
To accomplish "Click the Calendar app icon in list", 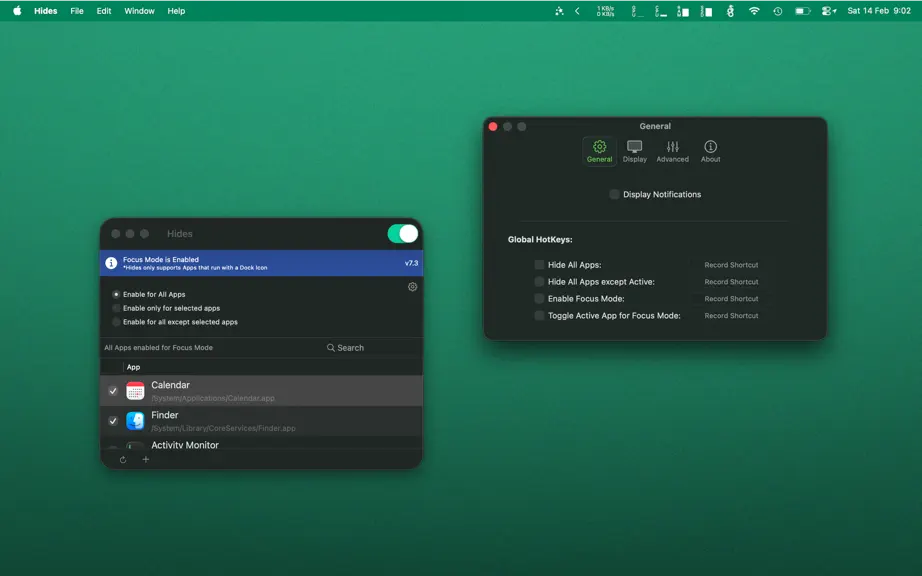I will pyautogui.click(x=135, y=391).
